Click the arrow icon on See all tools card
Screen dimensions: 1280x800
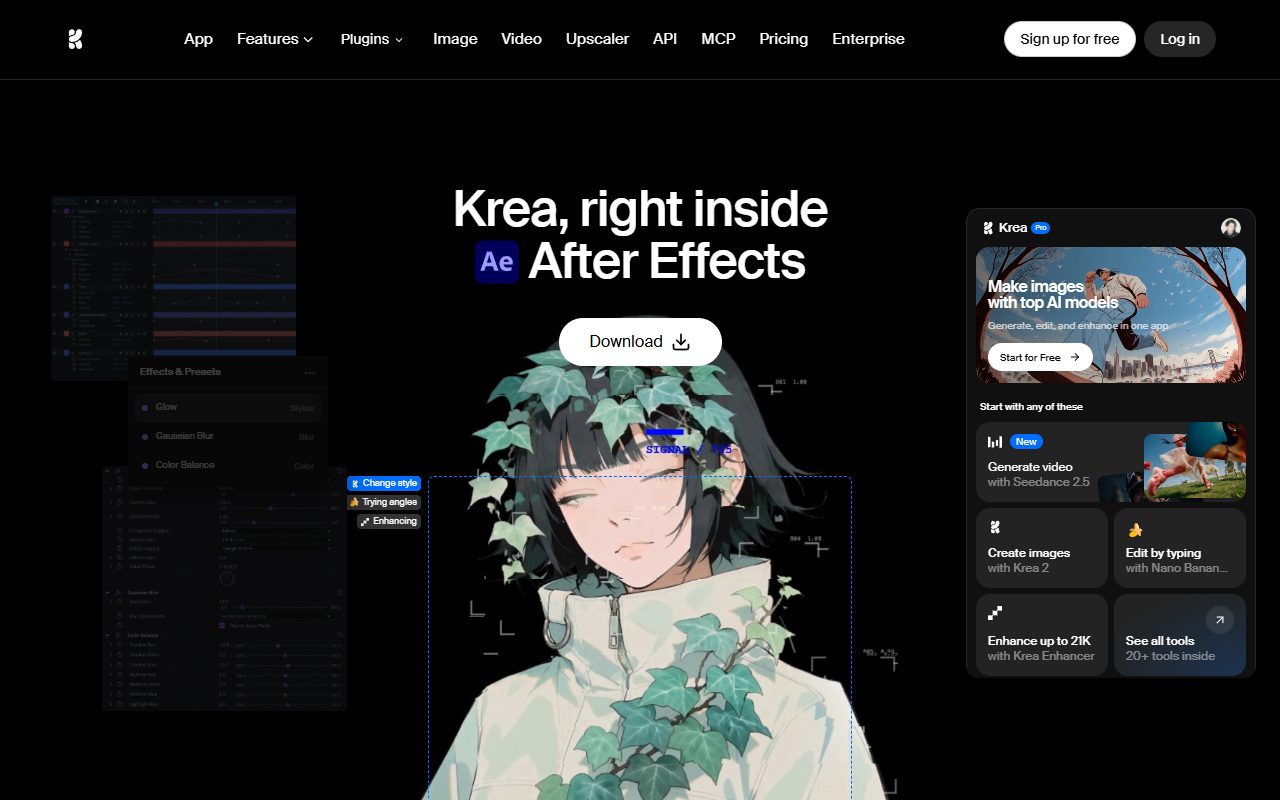coord(1219,620)
